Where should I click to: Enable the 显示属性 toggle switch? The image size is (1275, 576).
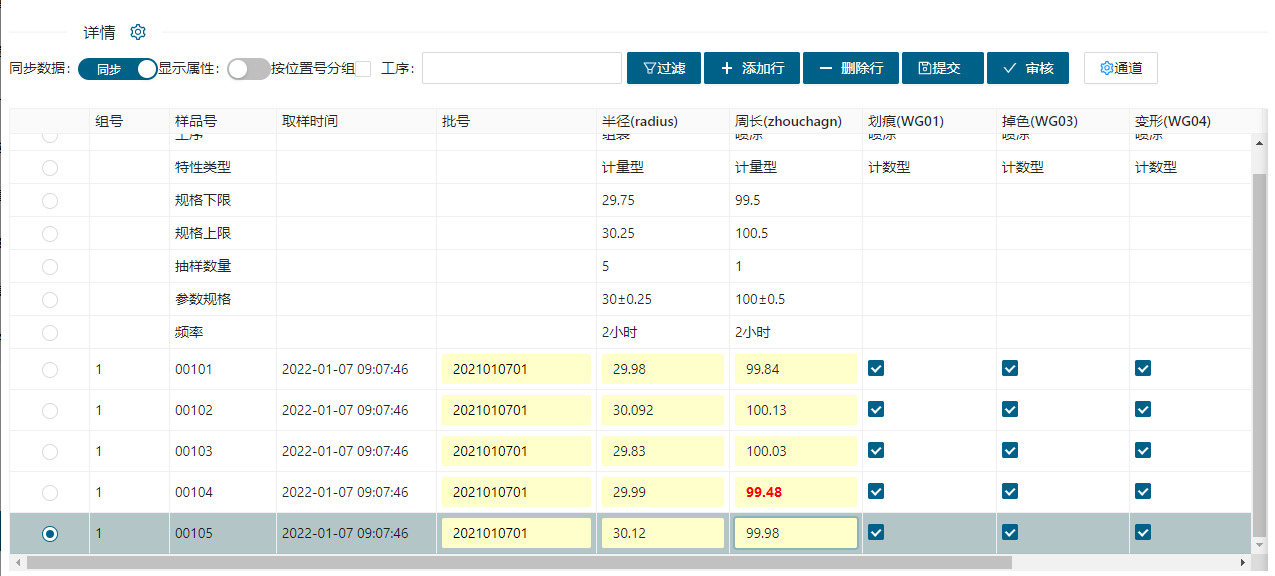pos(248,69)
